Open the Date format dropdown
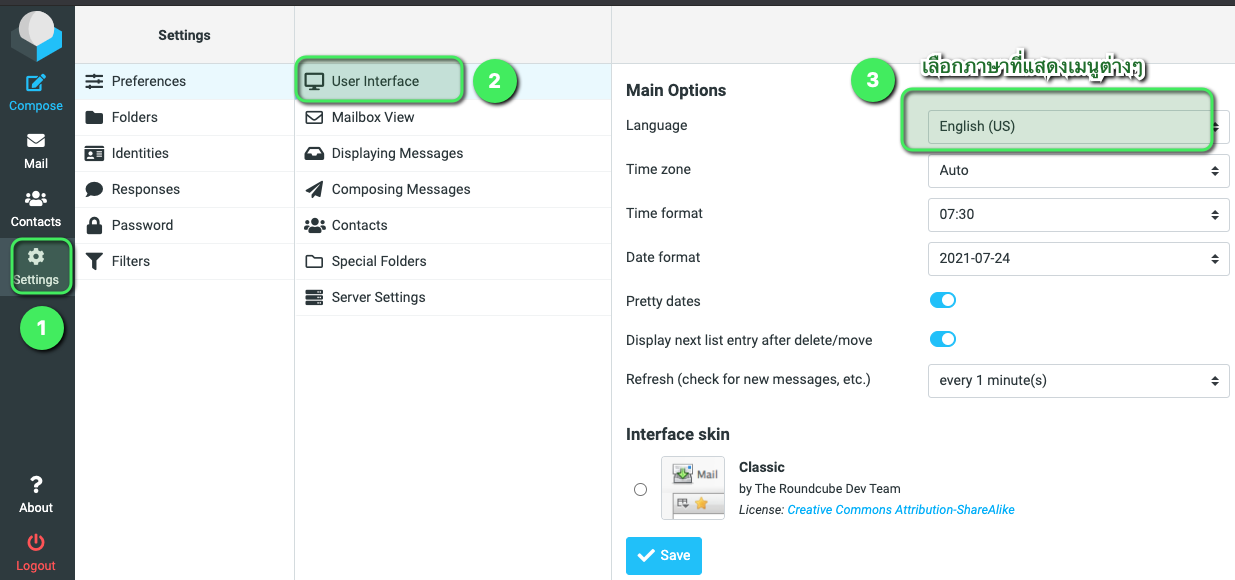This screenshot has width=1235, height=580. [1078, 258]
